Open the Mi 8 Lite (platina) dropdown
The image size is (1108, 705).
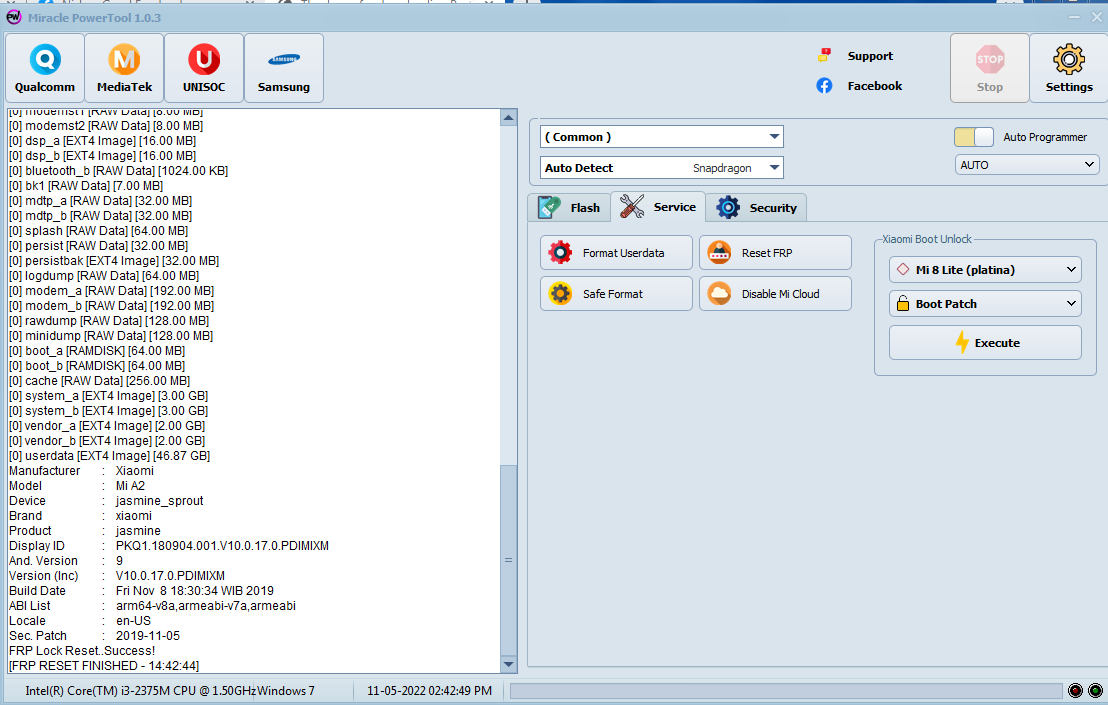[985, 270]
